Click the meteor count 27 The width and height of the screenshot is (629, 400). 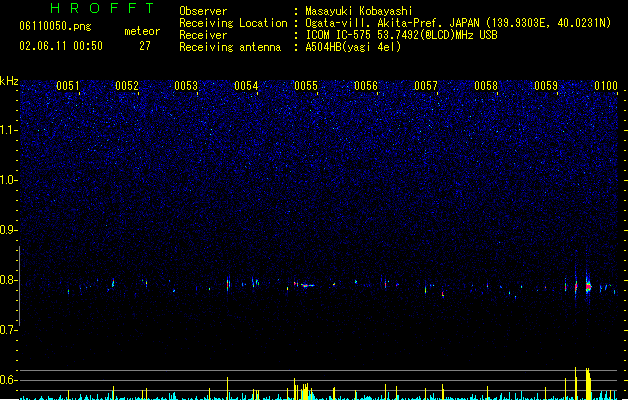coord(145,46)
